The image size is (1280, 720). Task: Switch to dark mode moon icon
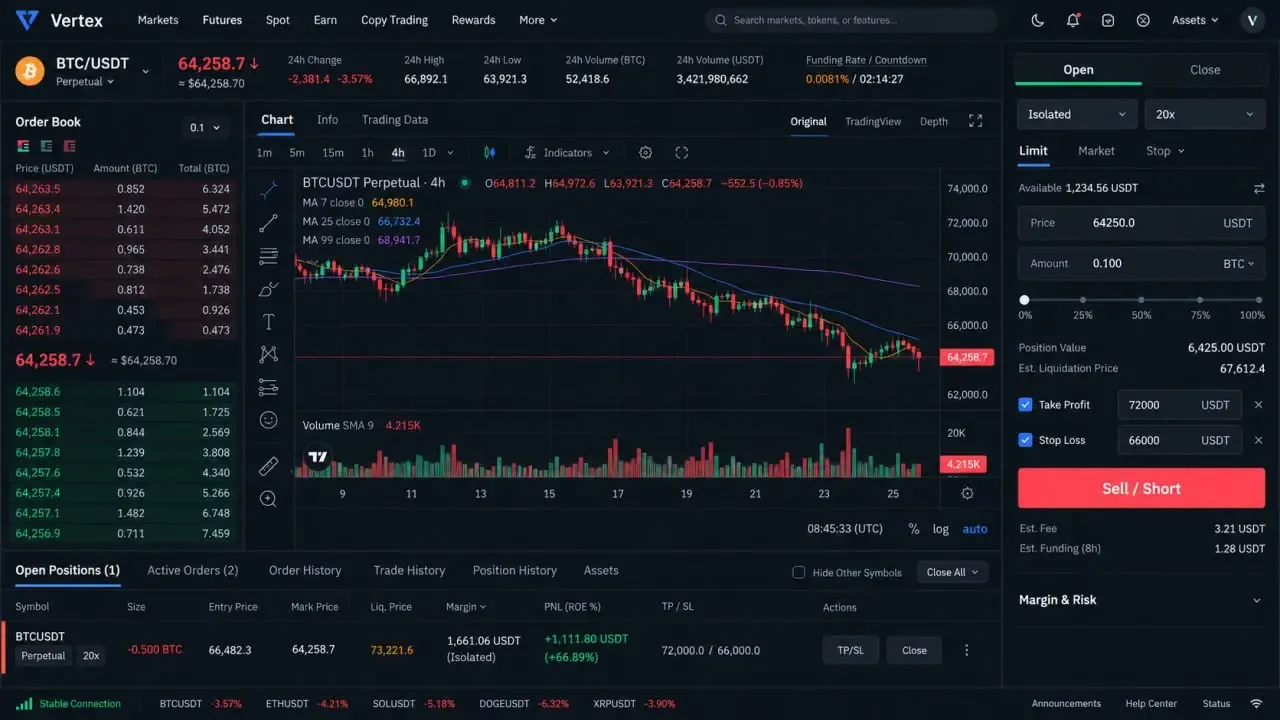(x=1038, y=20)
